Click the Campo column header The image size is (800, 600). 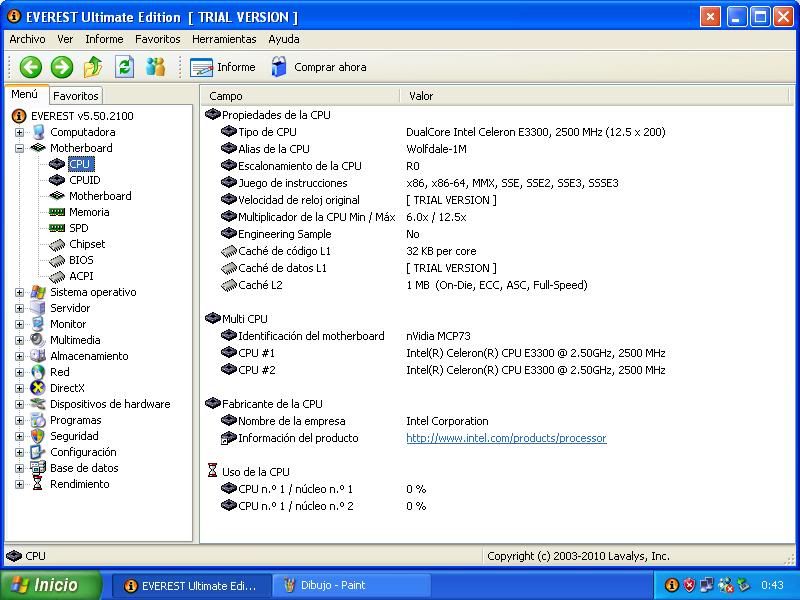pyautogui.click(x=301, y=96)
